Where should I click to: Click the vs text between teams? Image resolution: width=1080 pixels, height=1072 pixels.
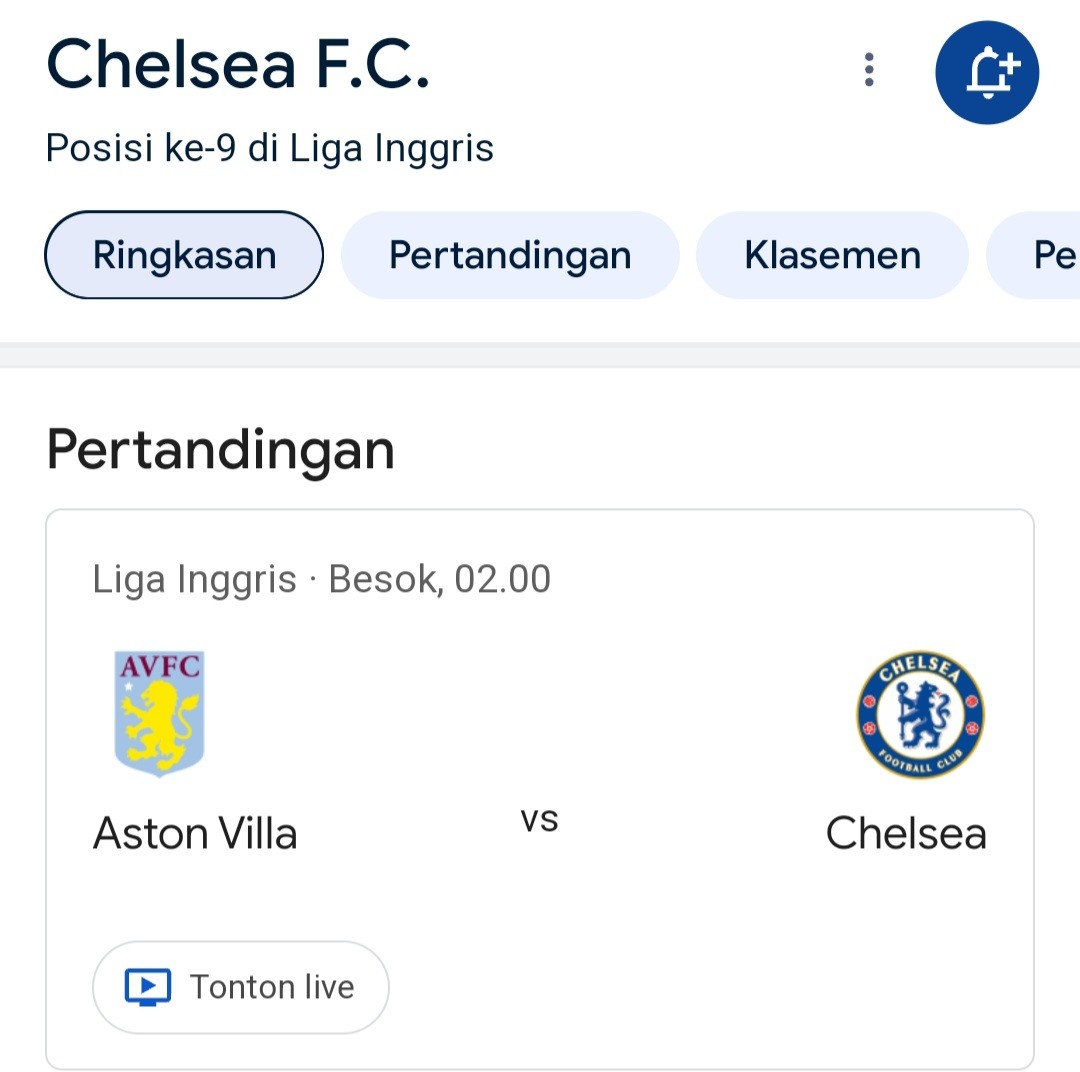[539, 820]
